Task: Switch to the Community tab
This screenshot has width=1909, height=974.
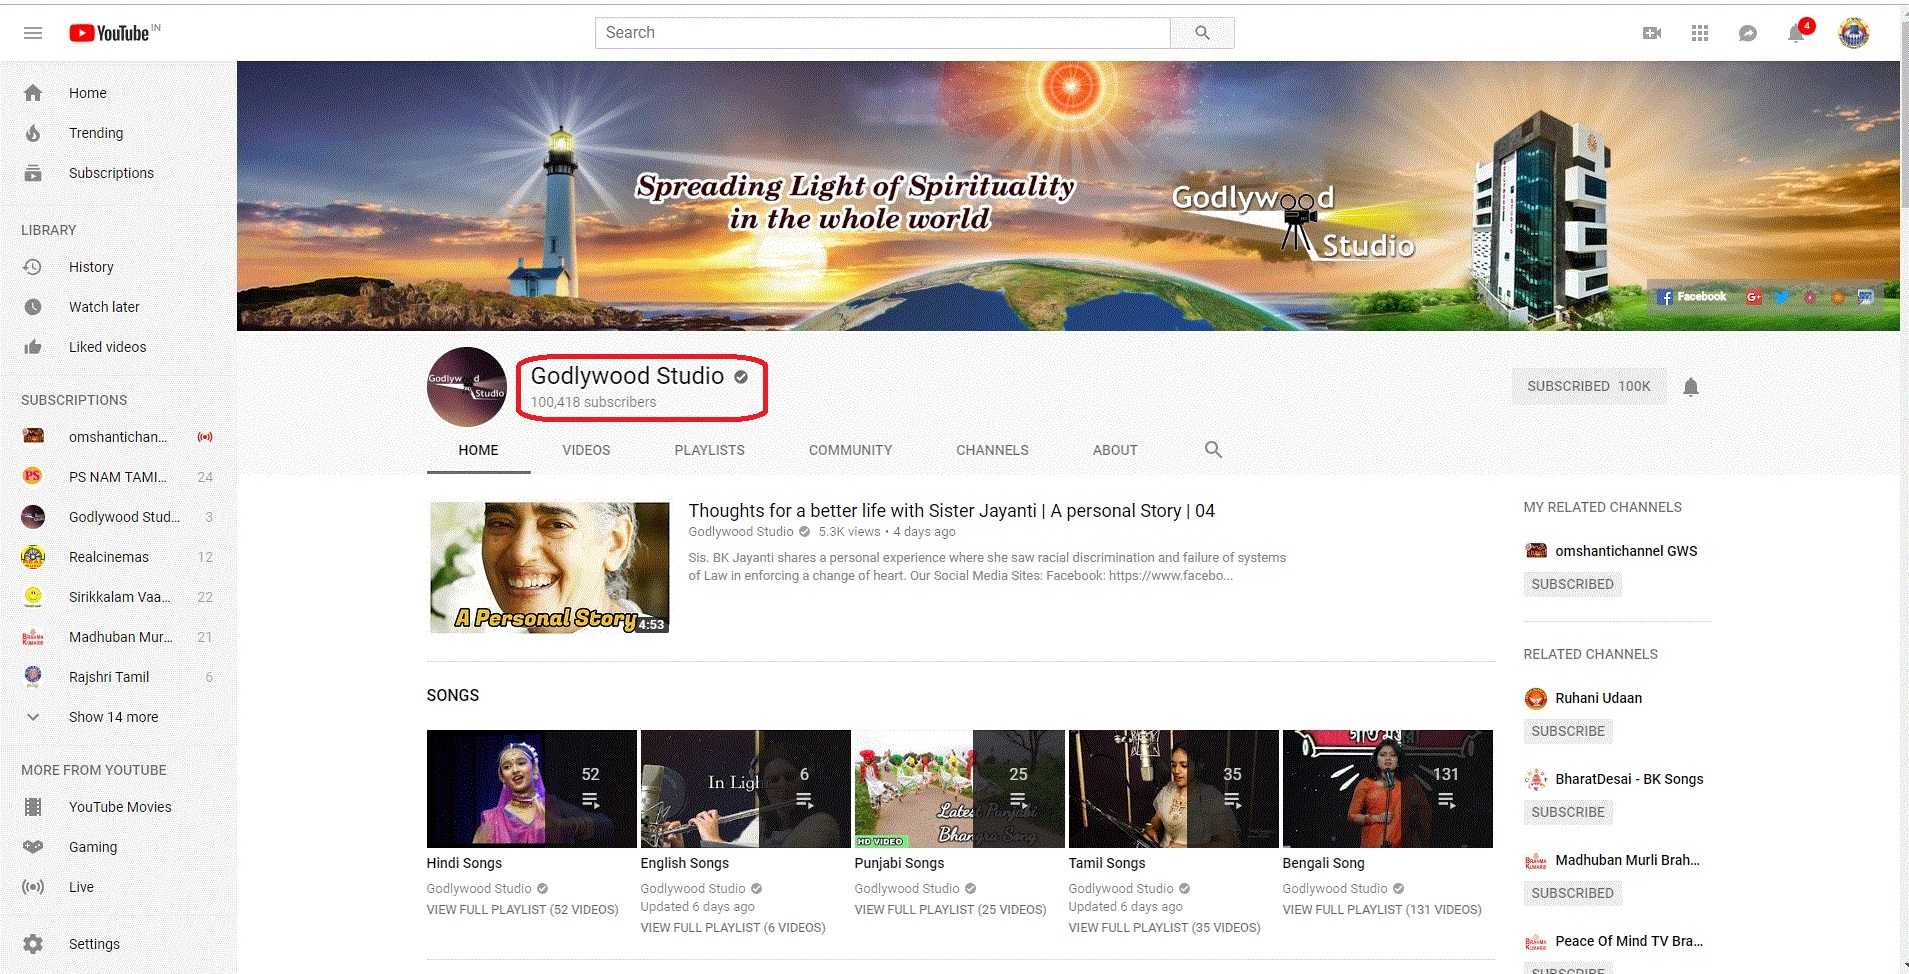Action: (x=850, y=450)
